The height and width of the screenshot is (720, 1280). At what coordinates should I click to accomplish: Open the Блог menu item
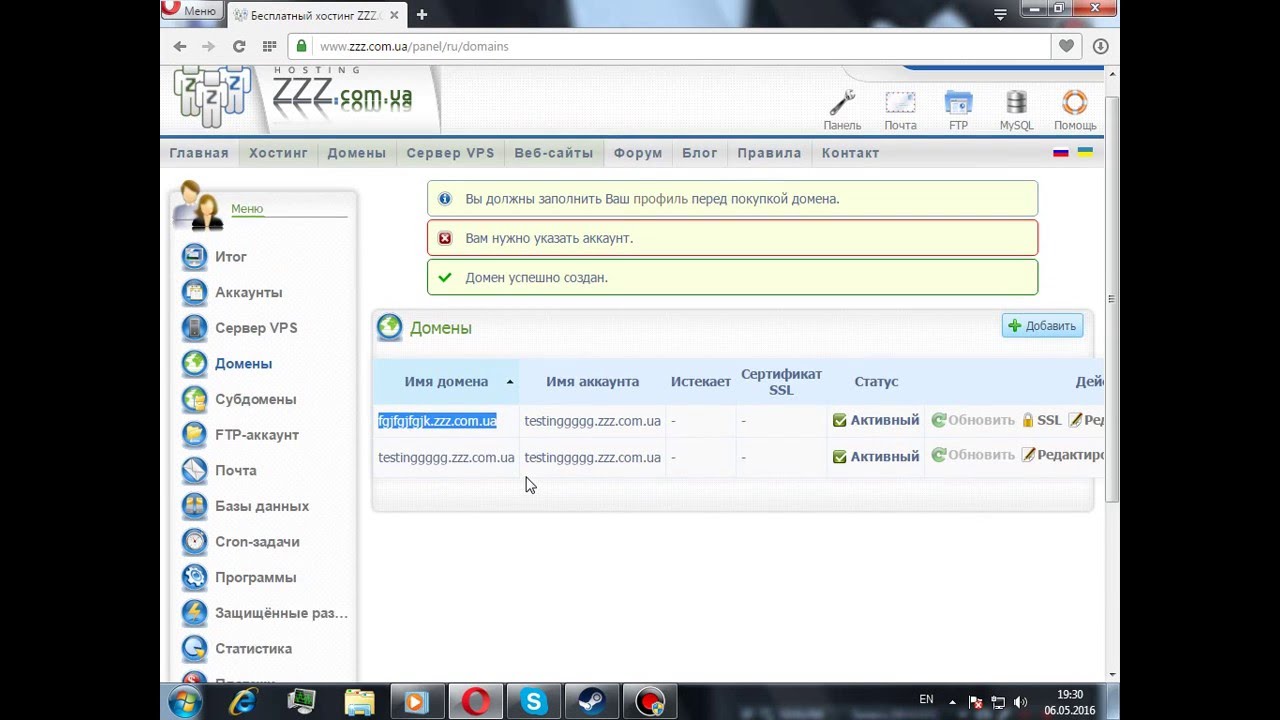coord(700,153)
